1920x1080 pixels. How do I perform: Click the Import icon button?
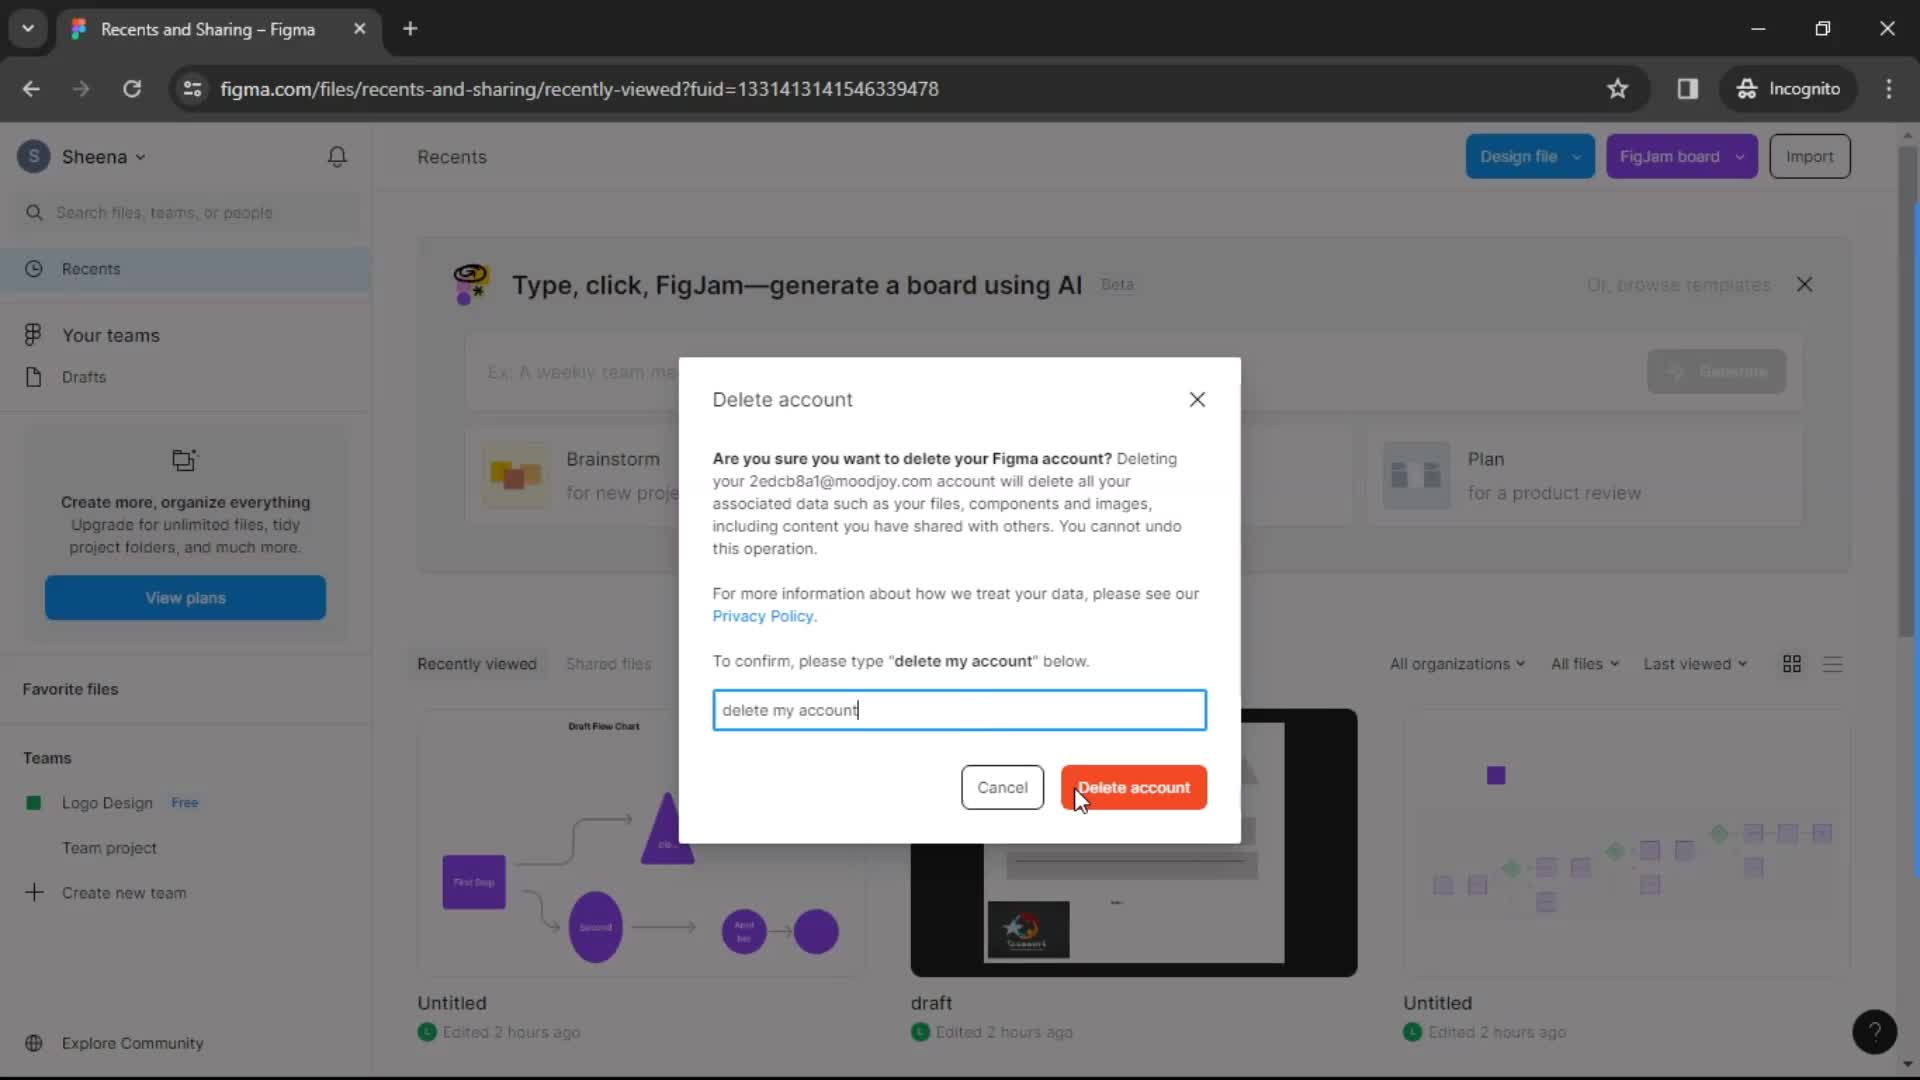pos(1809,156)
